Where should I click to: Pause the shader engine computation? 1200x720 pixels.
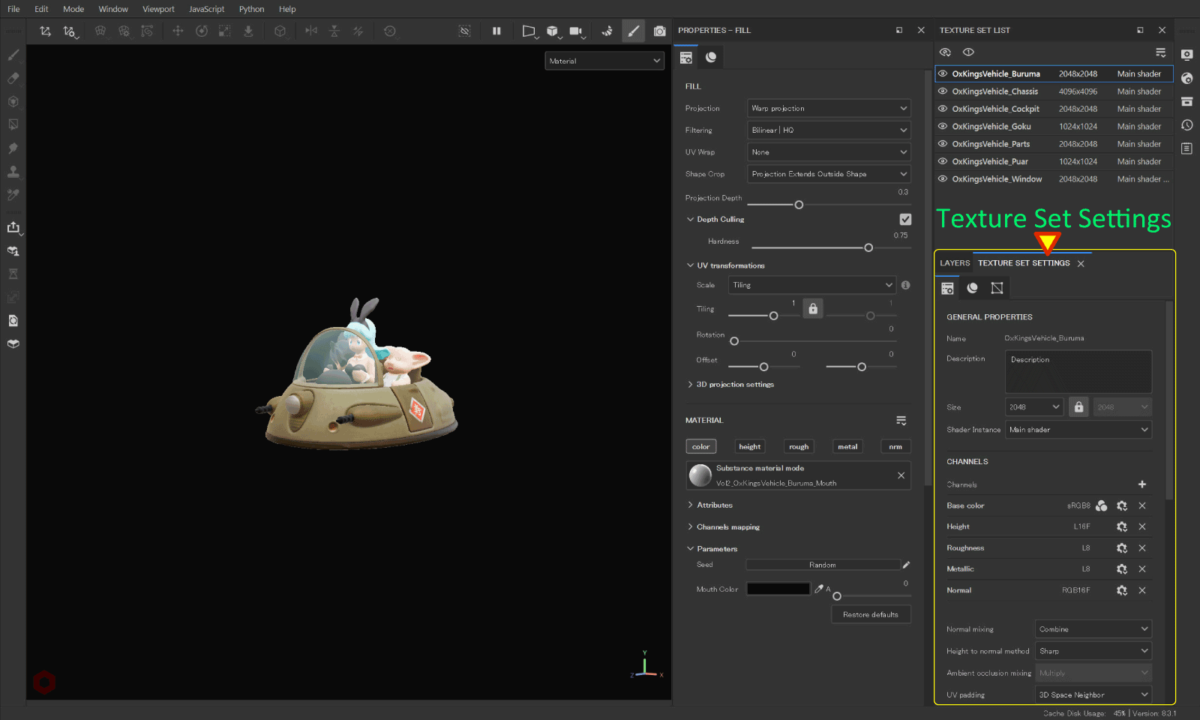coord(496,31)
